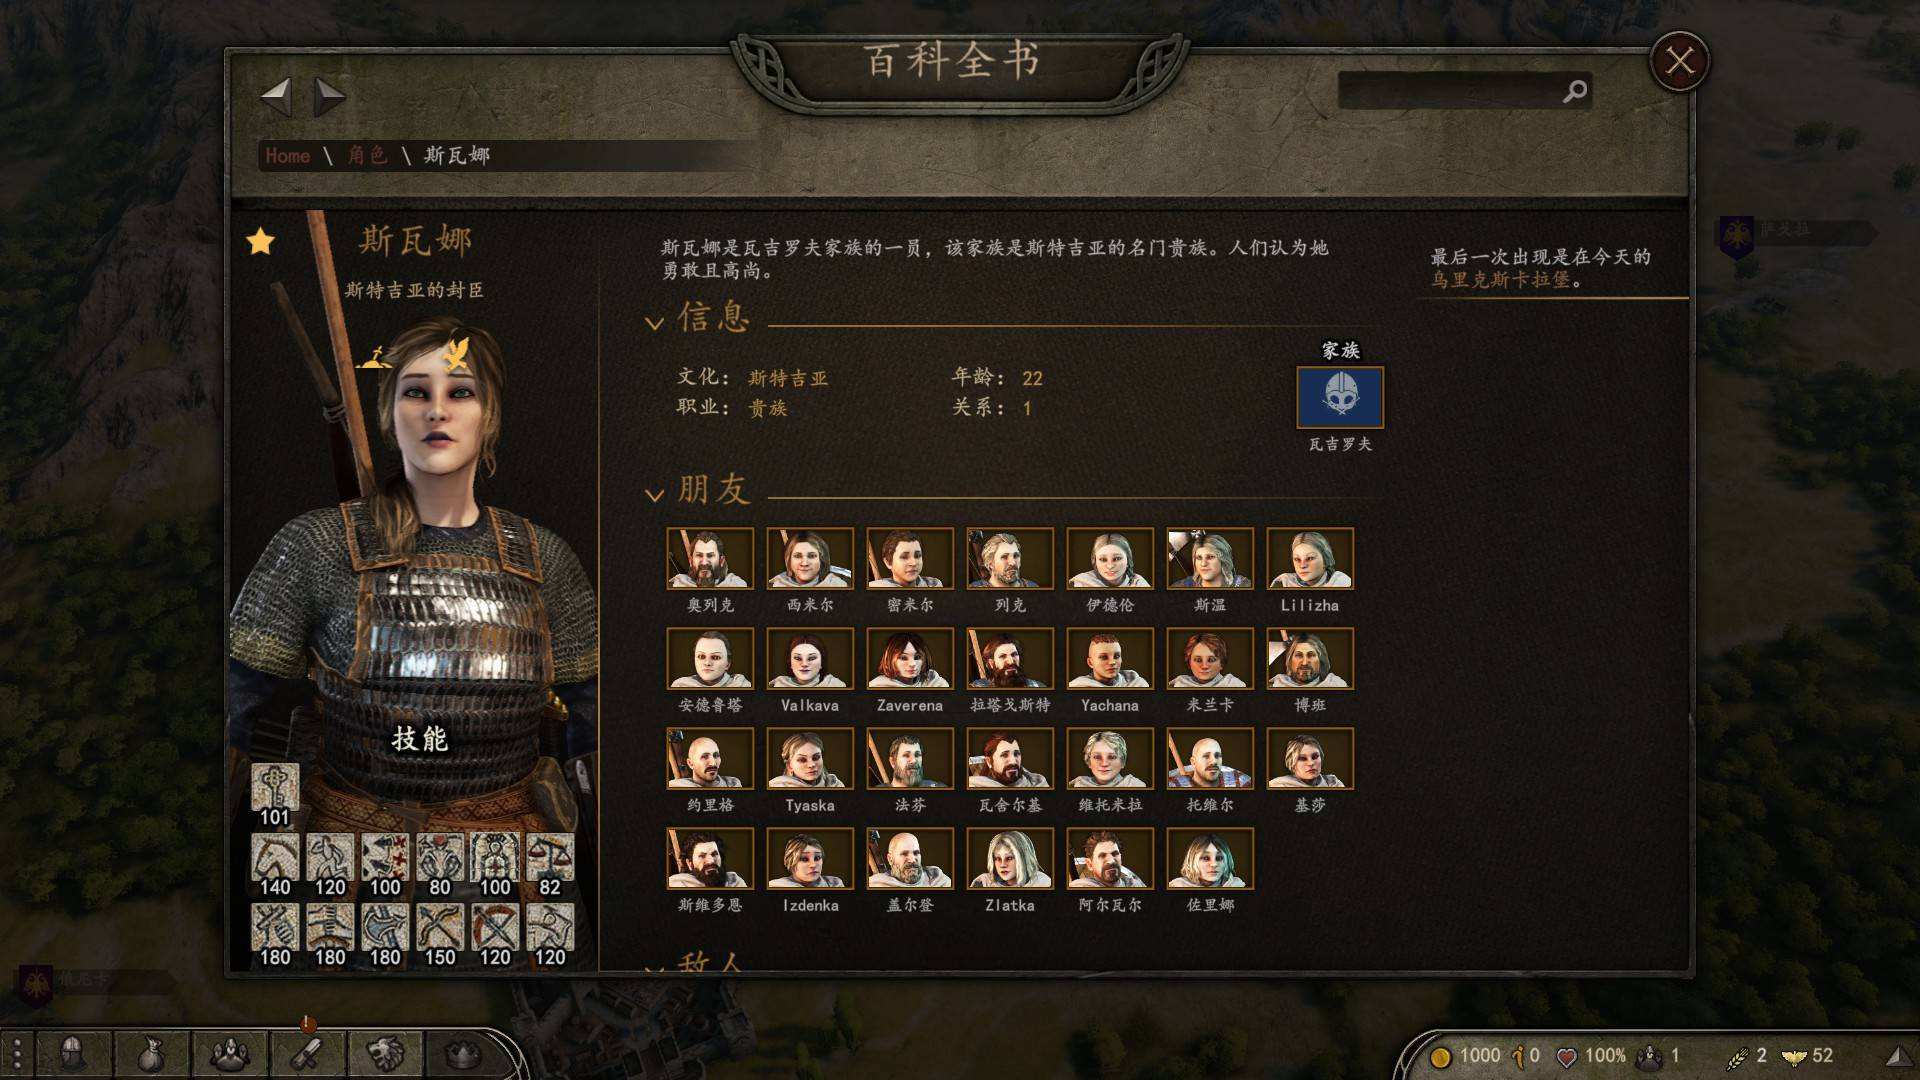This screenshot has width=1920, height=1080.
Task: Open the three-dot escape menu
Action: click(x=17, y=1054)
